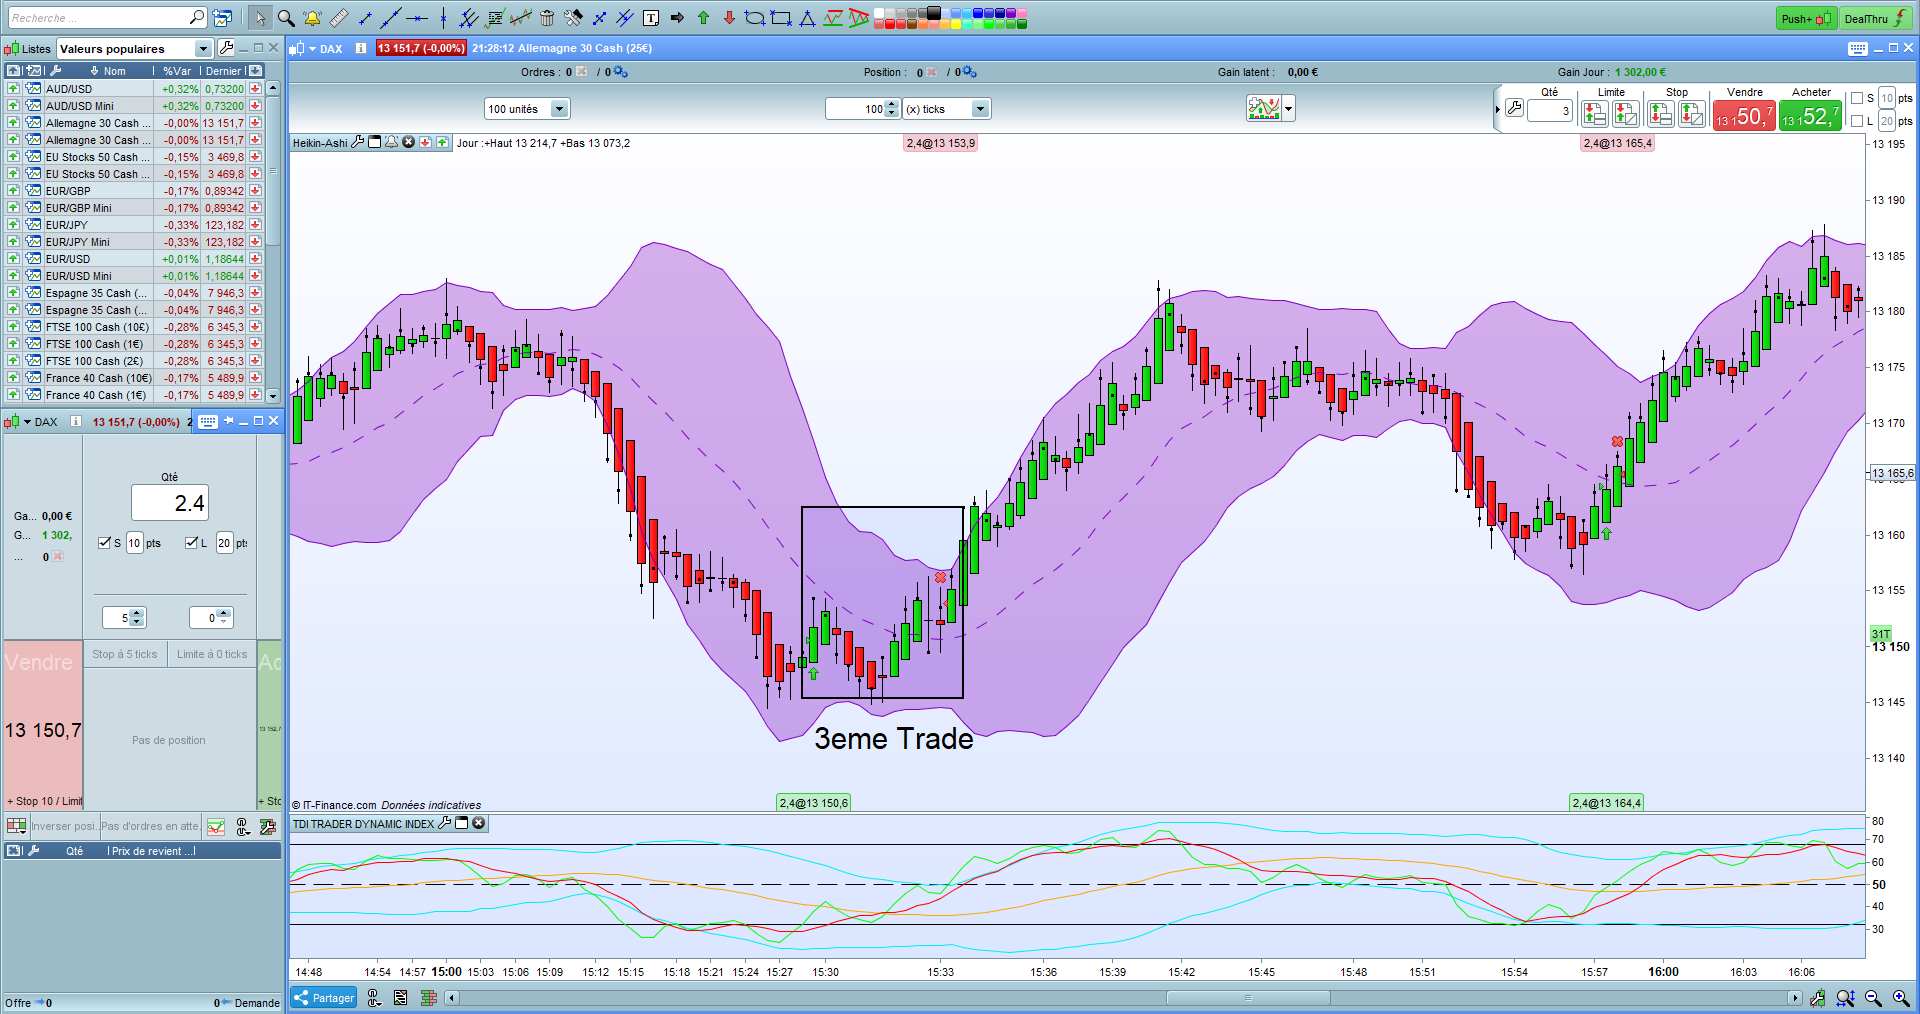Viewport: 1920px width, 1014px height.
Task: Sort the list by the Dernier column
Action: pyautogui.click(x=224, y=71)
